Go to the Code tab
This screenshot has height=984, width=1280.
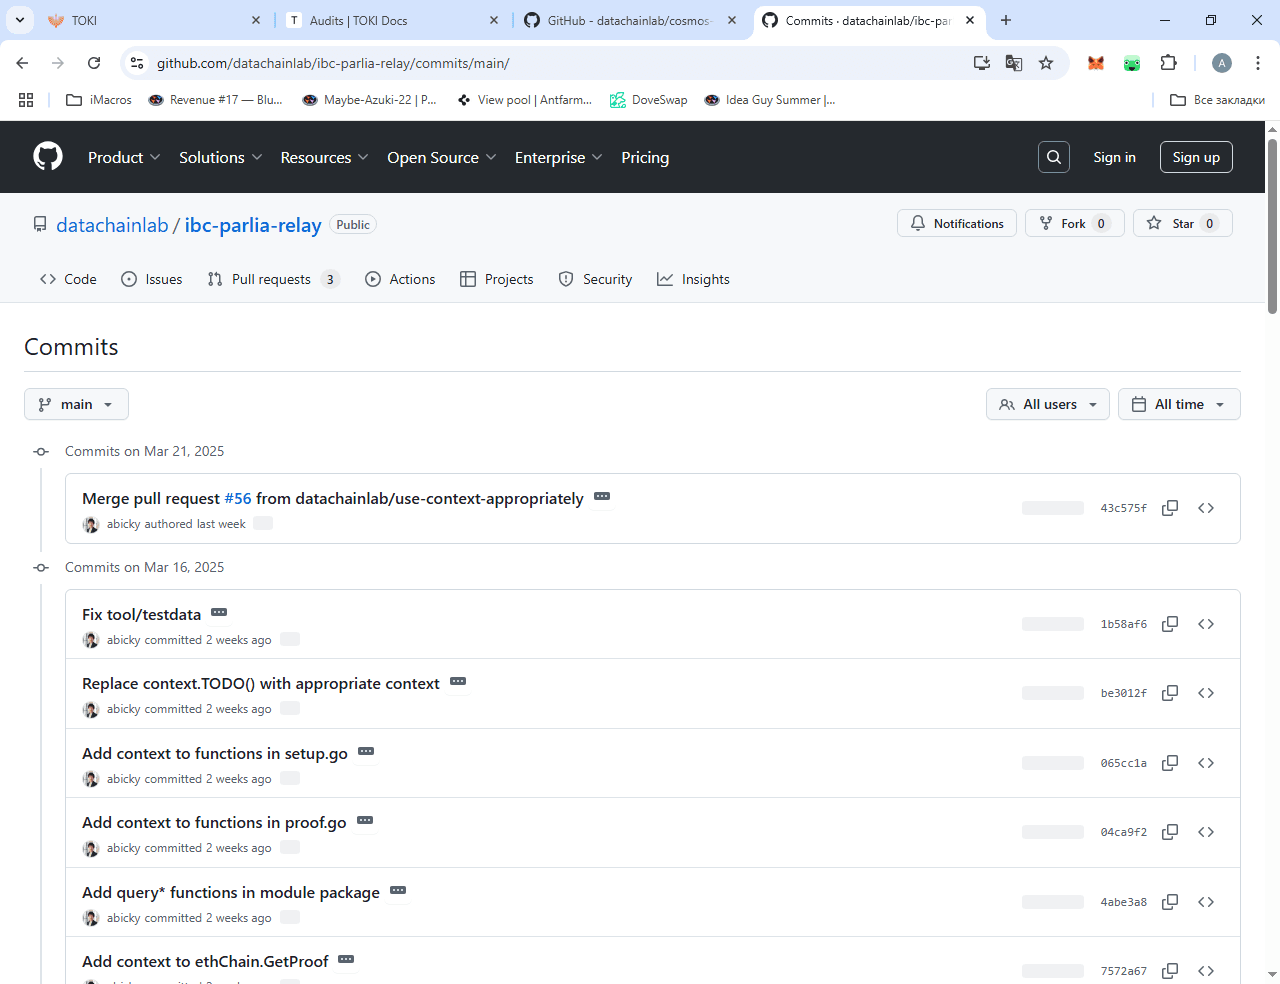[68, 279]
